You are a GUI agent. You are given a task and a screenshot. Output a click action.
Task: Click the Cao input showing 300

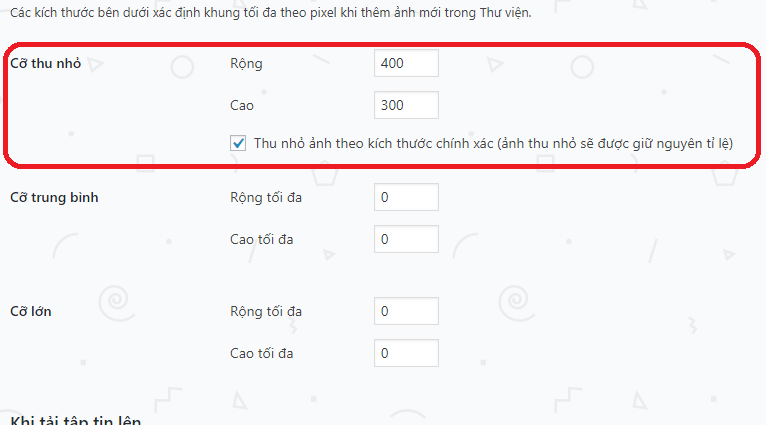(406, 104)
